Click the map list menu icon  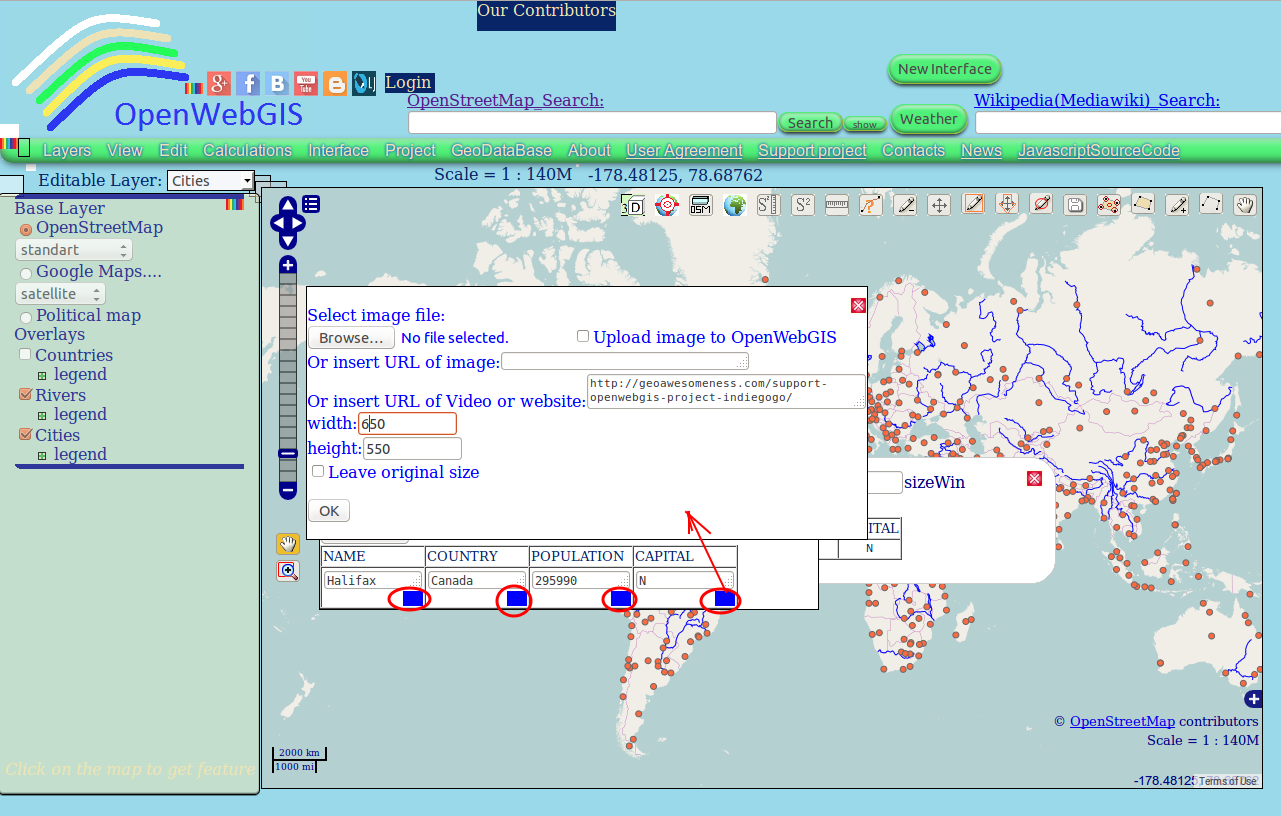coord(312,204)
